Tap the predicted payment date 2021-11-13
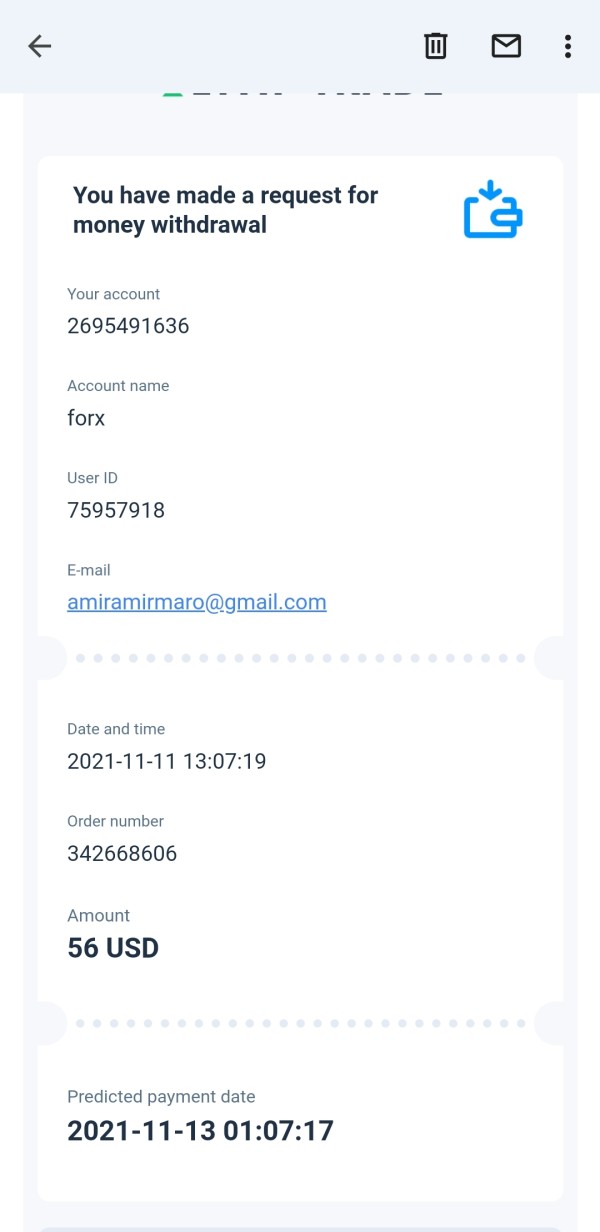 tap(200, 1131)
